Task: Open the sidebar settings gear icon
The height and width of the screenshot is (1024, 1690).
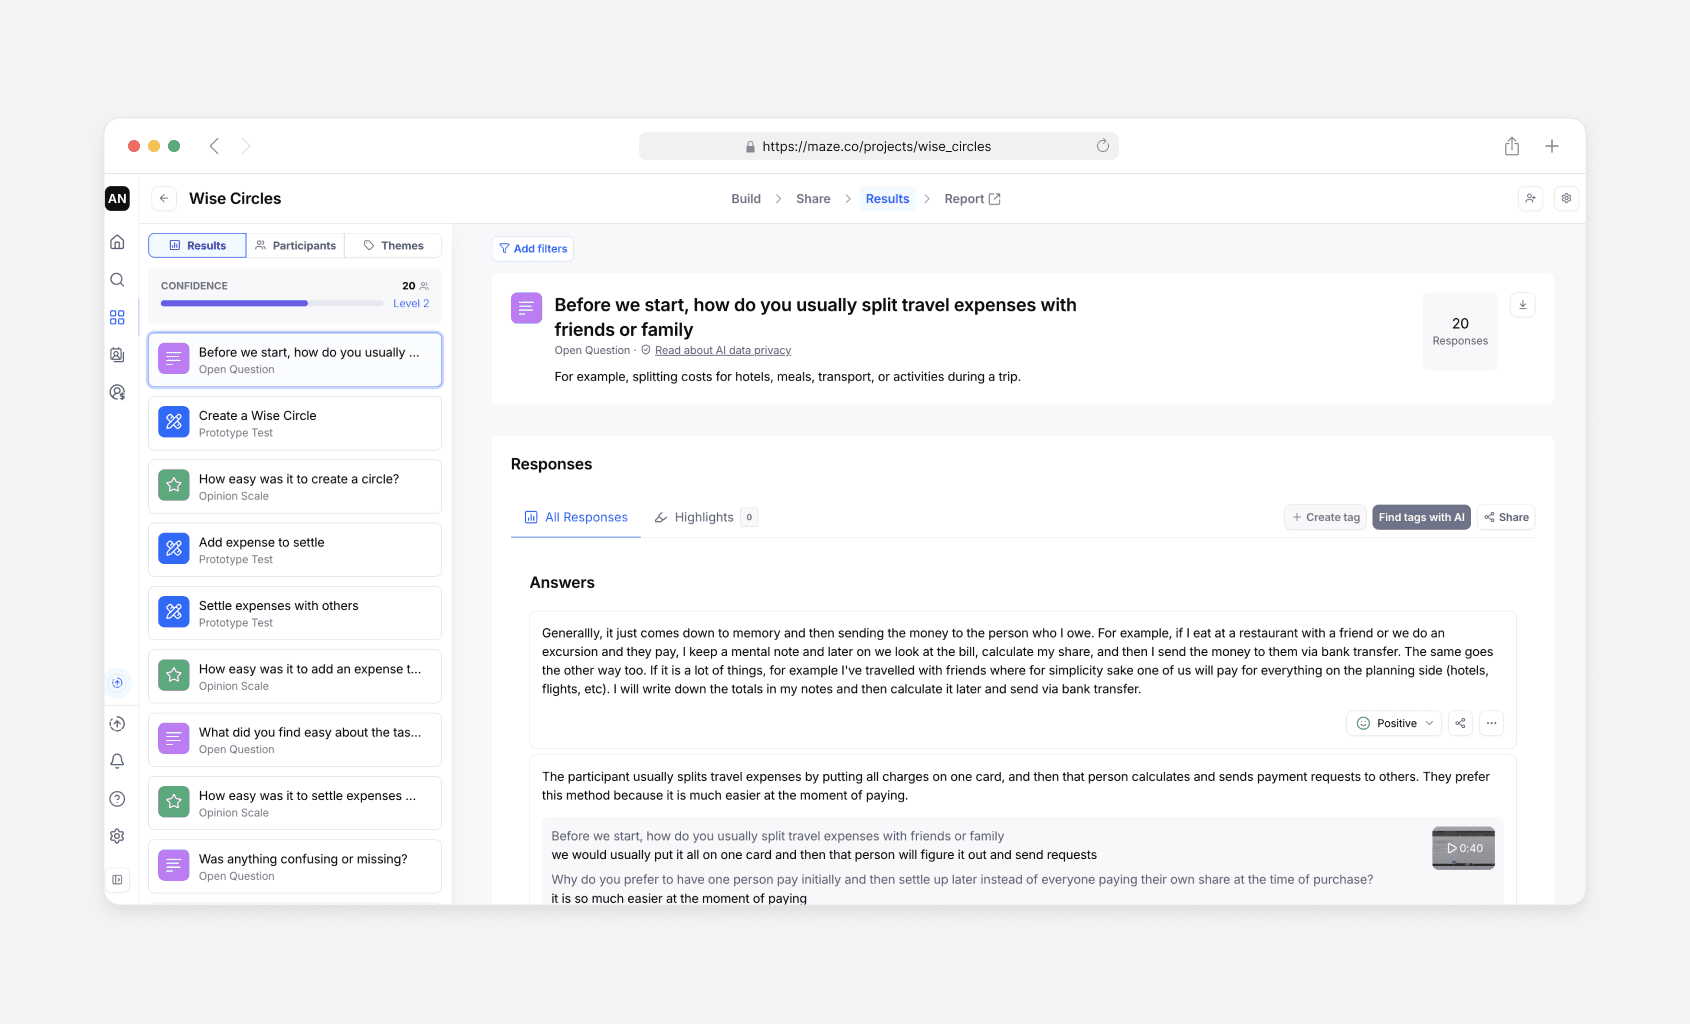Action: 117,836
